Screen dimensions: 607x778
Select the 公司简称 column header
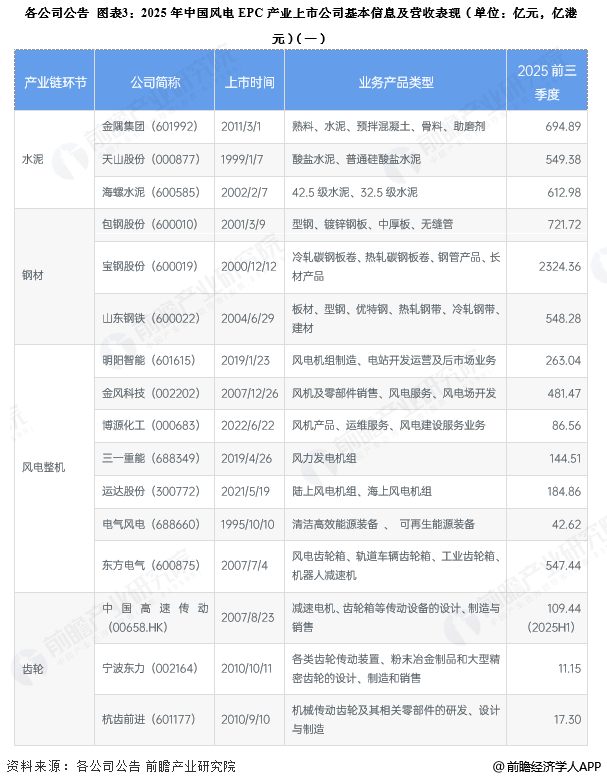point(156,81)
